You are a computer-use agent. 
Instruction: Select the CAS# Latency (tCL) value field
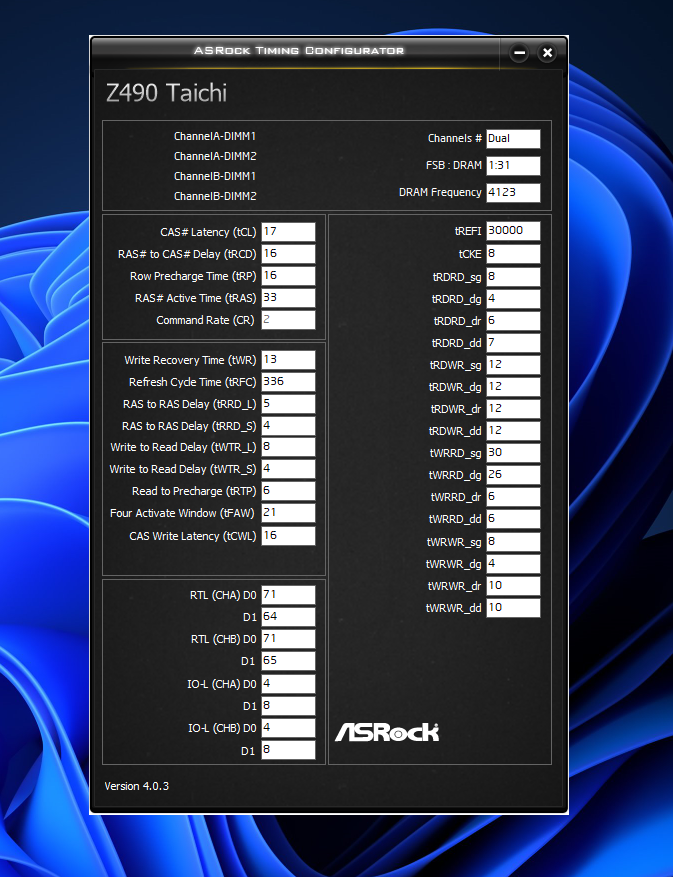pyautogui.click(x=288, y=232)
